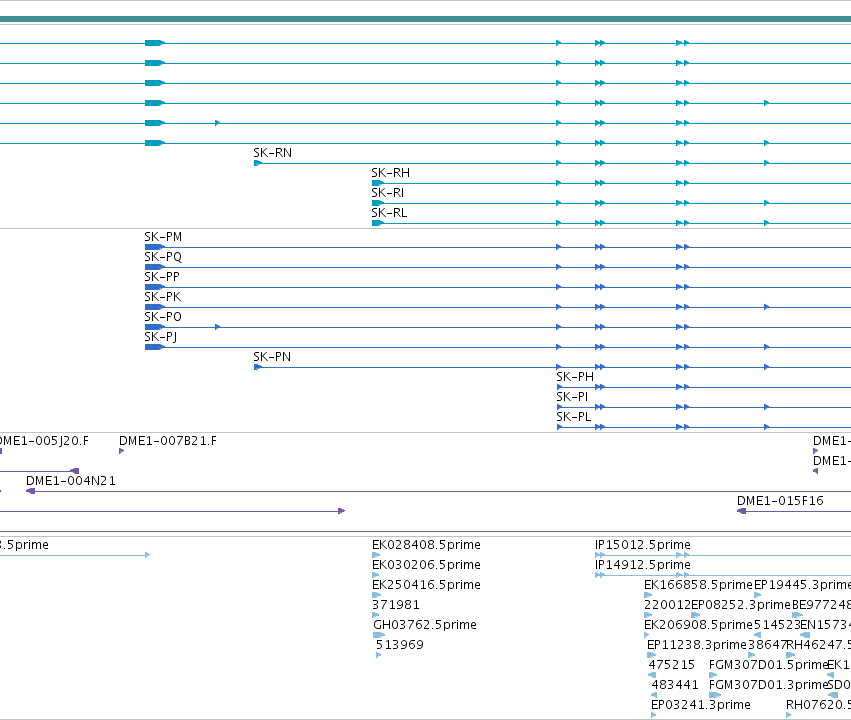The height and width of the screenshot is (720, 851).
Task: Click the SK-PL transcript label
Action: [574, 417]
